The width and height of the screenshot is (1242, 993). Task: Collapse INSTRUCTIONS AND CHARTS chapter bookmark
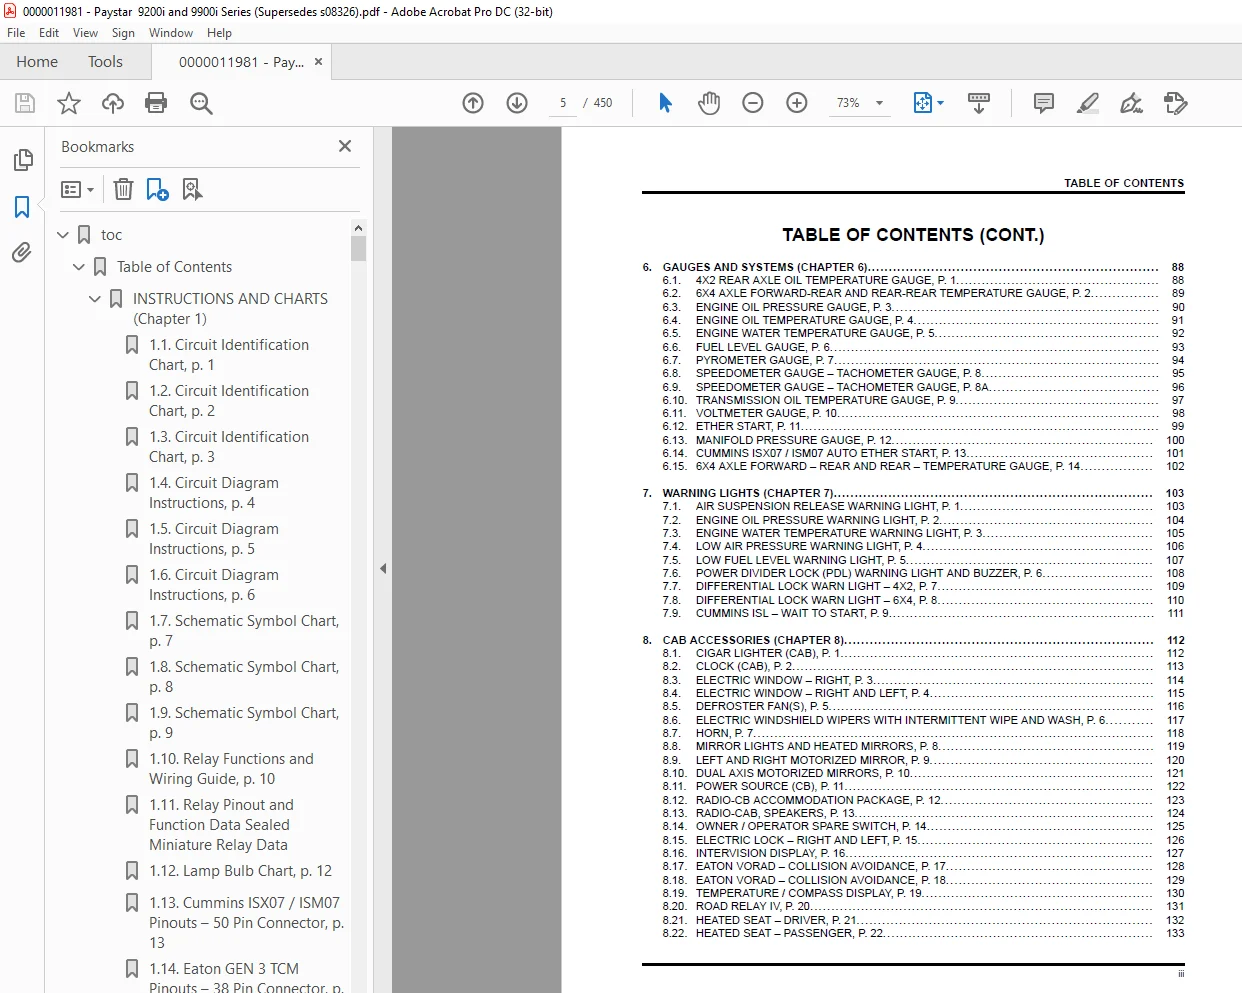tap(95, 299)
